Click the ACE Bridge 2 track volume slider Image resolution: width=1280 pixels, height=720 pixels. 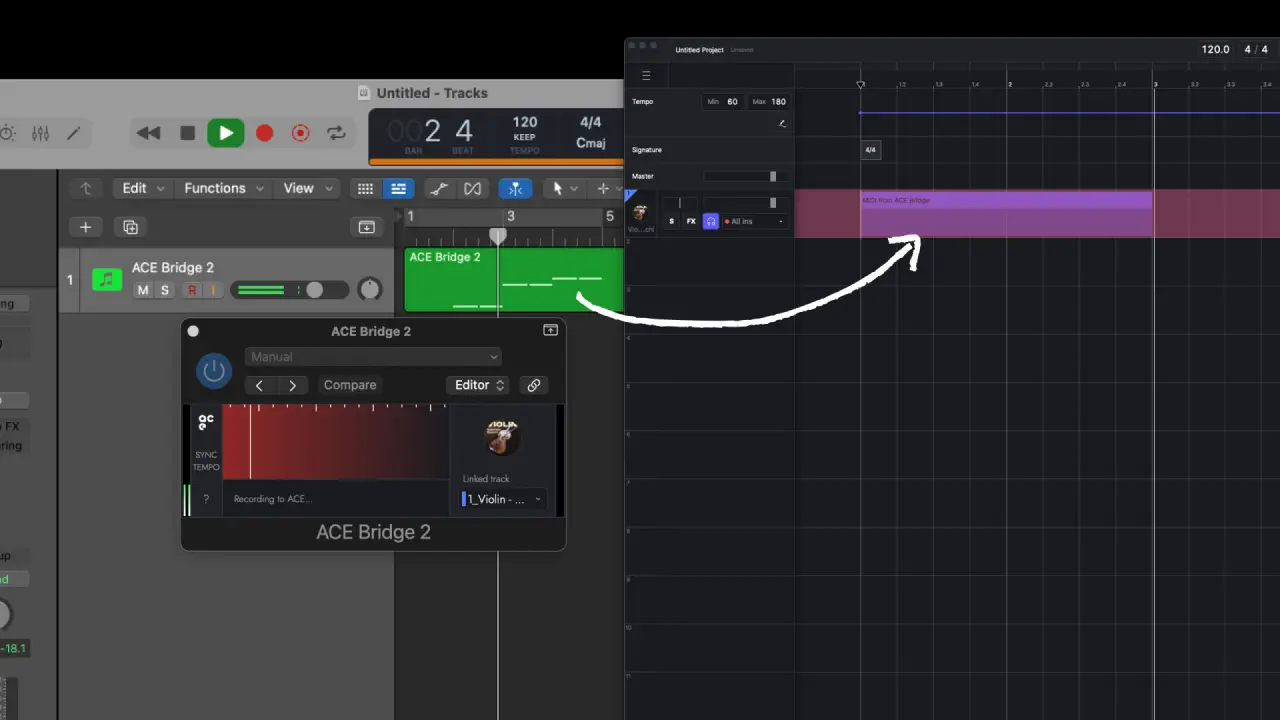coord(290,290)
